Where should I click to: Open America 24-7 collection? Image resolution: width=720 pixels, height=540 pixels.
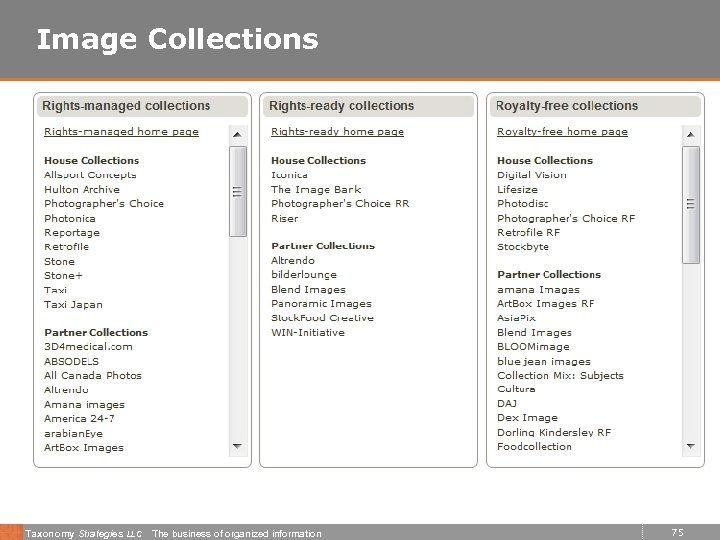tap(79, 419)
